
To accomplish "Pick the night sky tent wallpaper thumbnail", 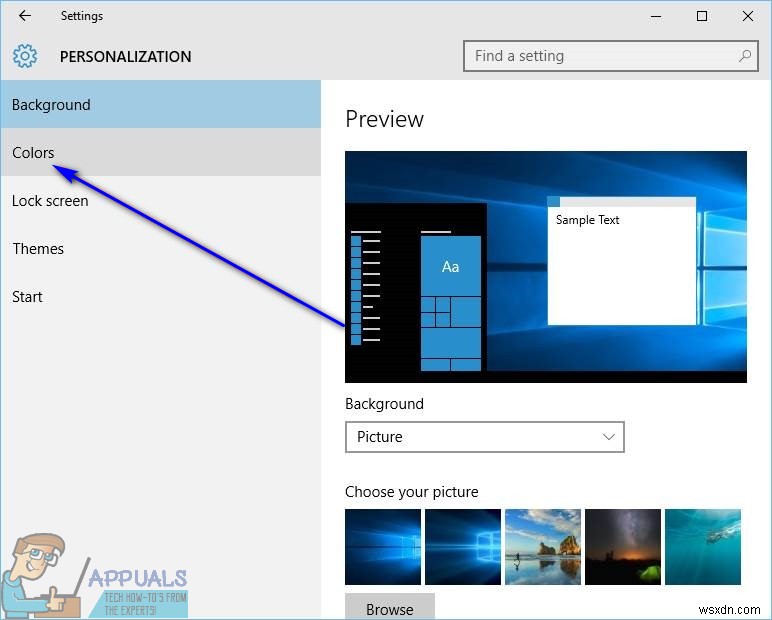I will tap(623, 547).
